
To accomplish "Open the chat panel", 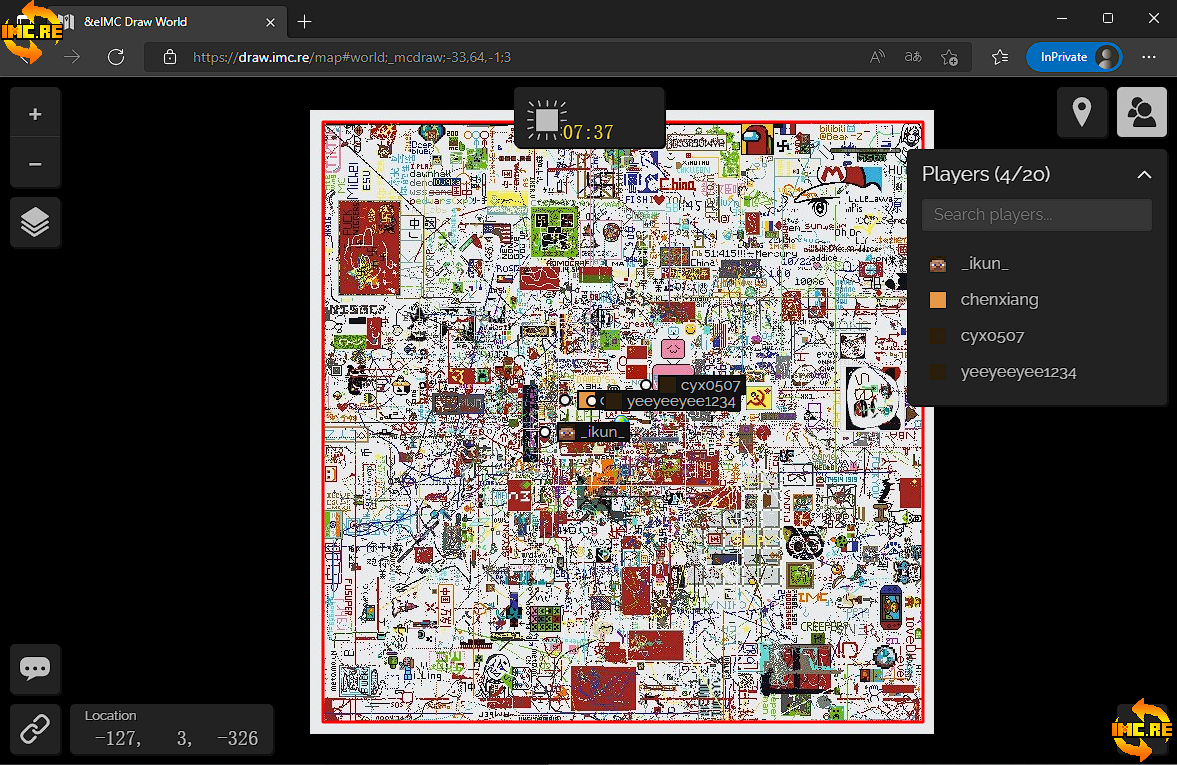I will point(35,669).
